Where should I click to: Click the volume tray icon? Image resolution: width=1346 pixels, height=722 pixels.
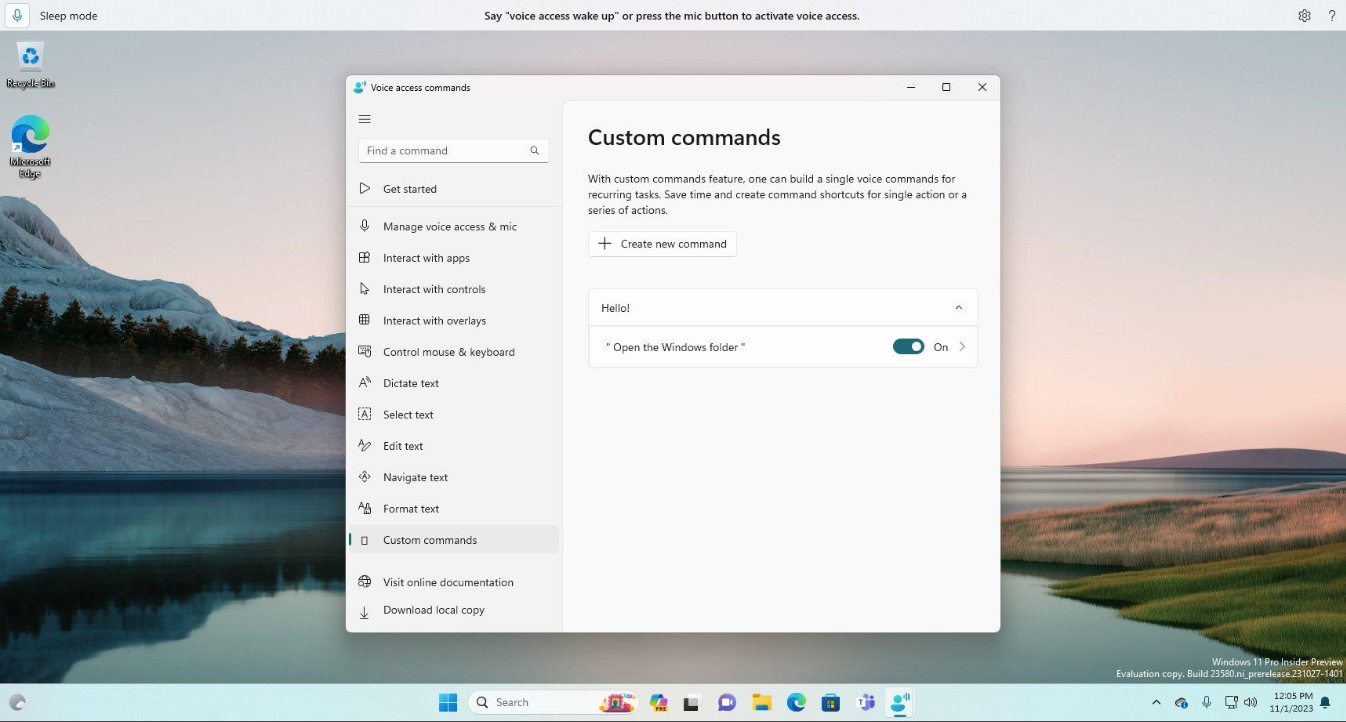coord(1251,703)
